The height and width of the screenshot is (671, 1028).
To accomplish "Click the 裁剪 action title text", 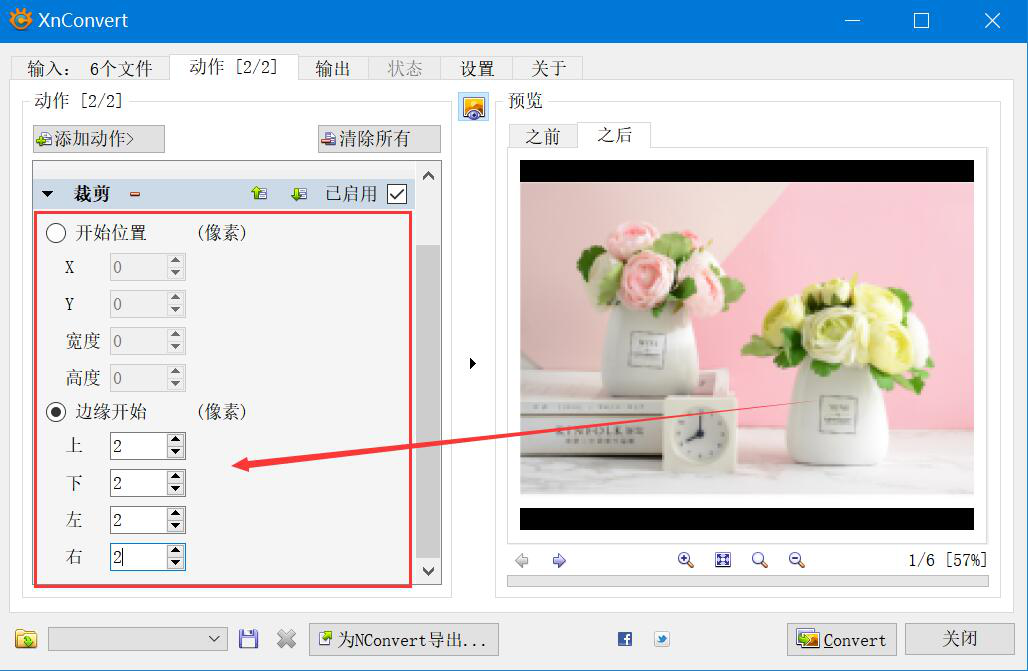I will click(x=92, y=194).
